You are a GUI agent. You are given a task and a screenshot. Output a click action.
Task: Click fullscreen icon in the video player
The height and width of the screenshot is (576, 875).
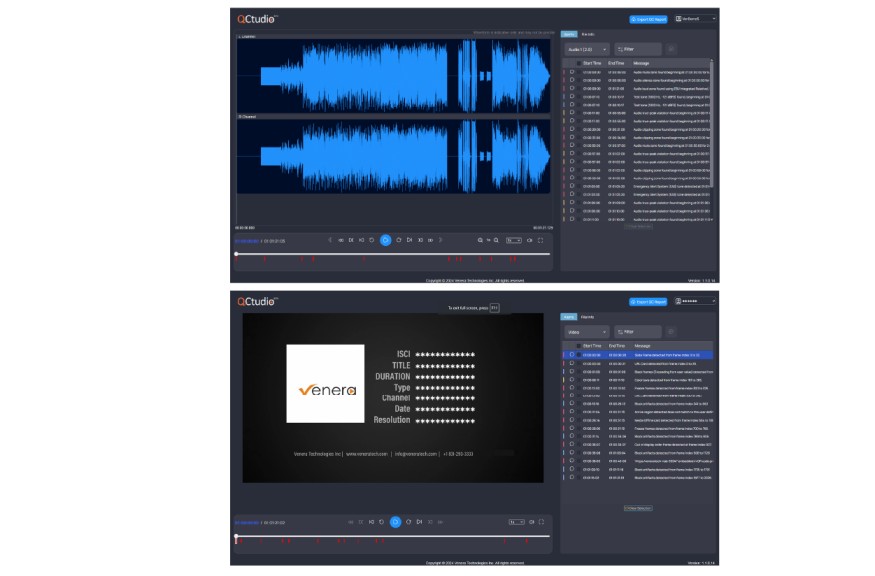coord(540,522)
